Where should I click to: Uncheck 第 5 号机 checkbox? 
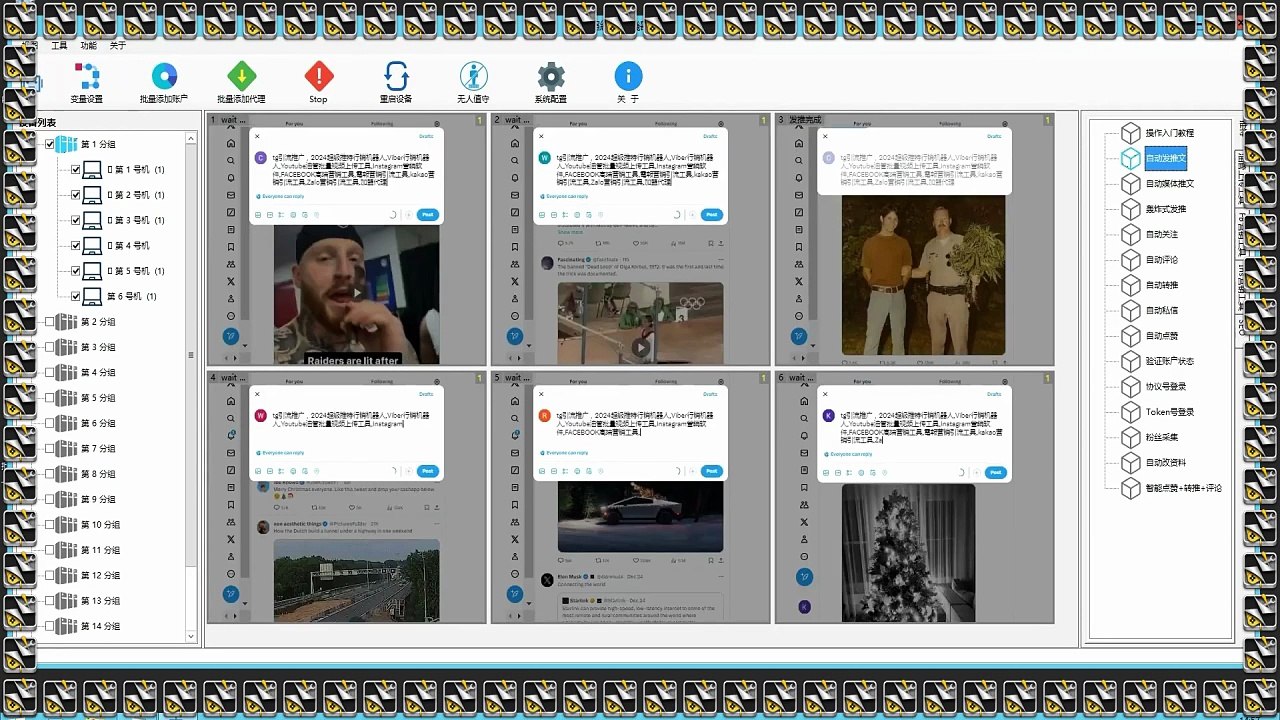[76, 271]
